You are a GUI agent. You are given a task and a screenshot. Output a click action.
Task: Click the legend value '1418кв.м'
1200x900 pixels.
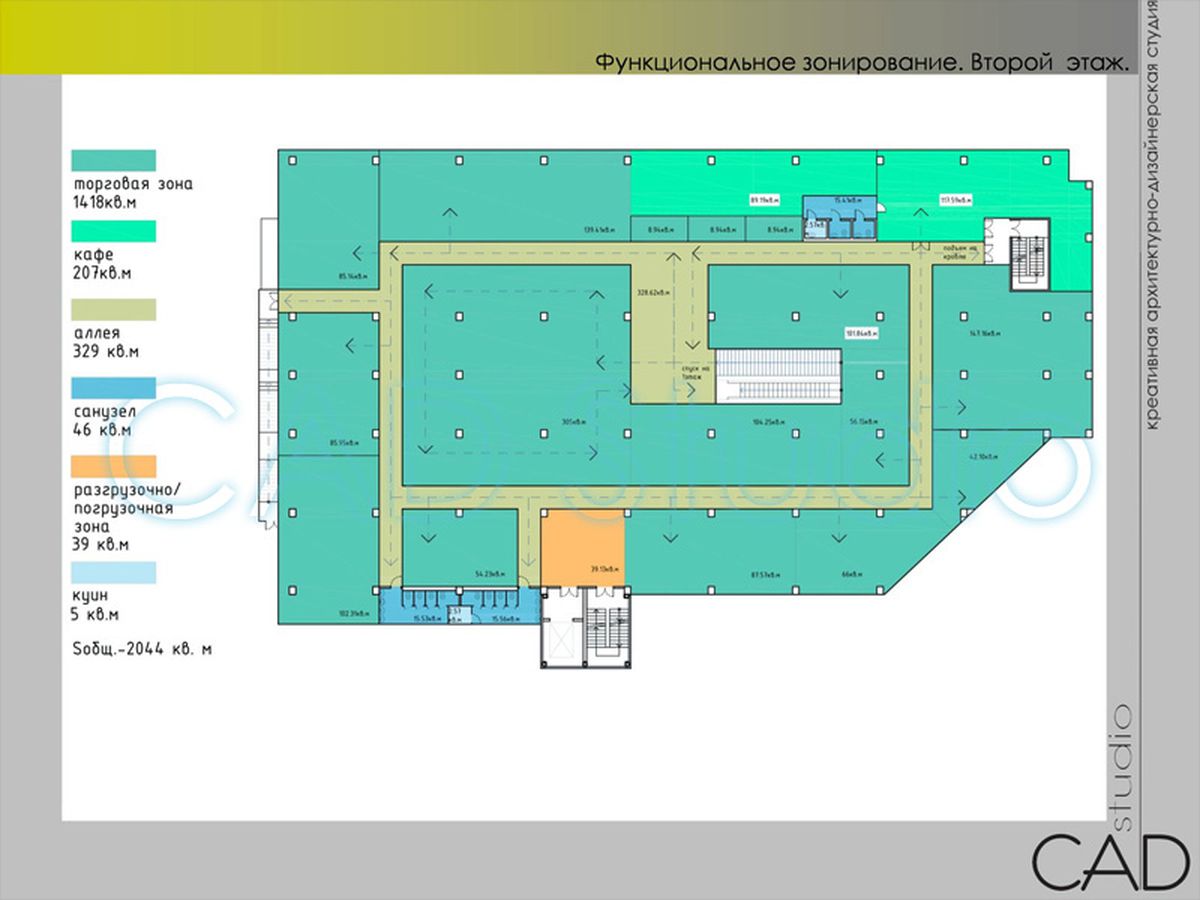[104, 202]
